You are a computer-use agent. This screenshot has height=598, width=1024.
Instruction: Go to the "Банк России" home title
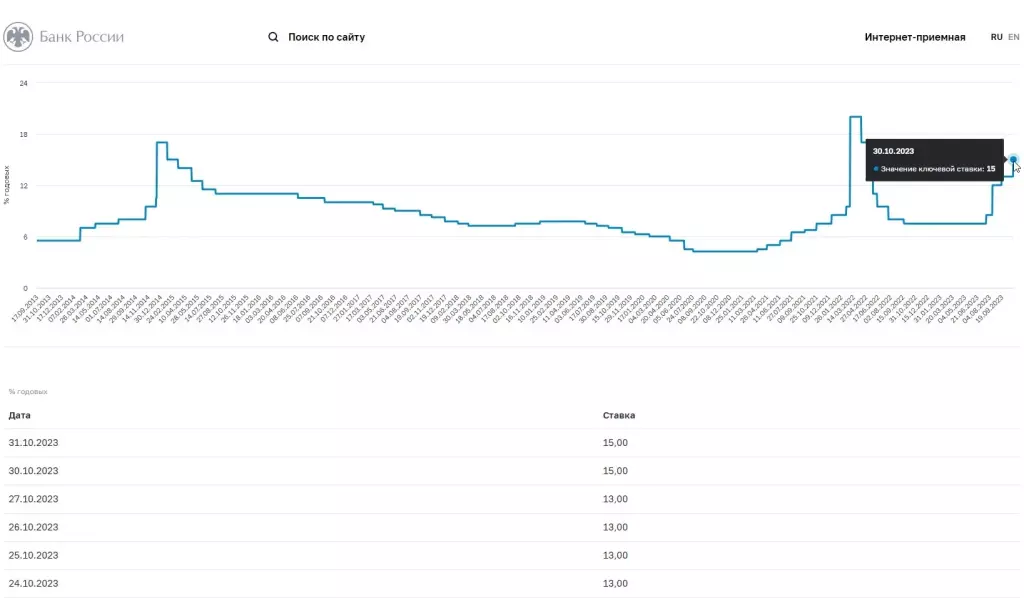(x=82, y=37)
